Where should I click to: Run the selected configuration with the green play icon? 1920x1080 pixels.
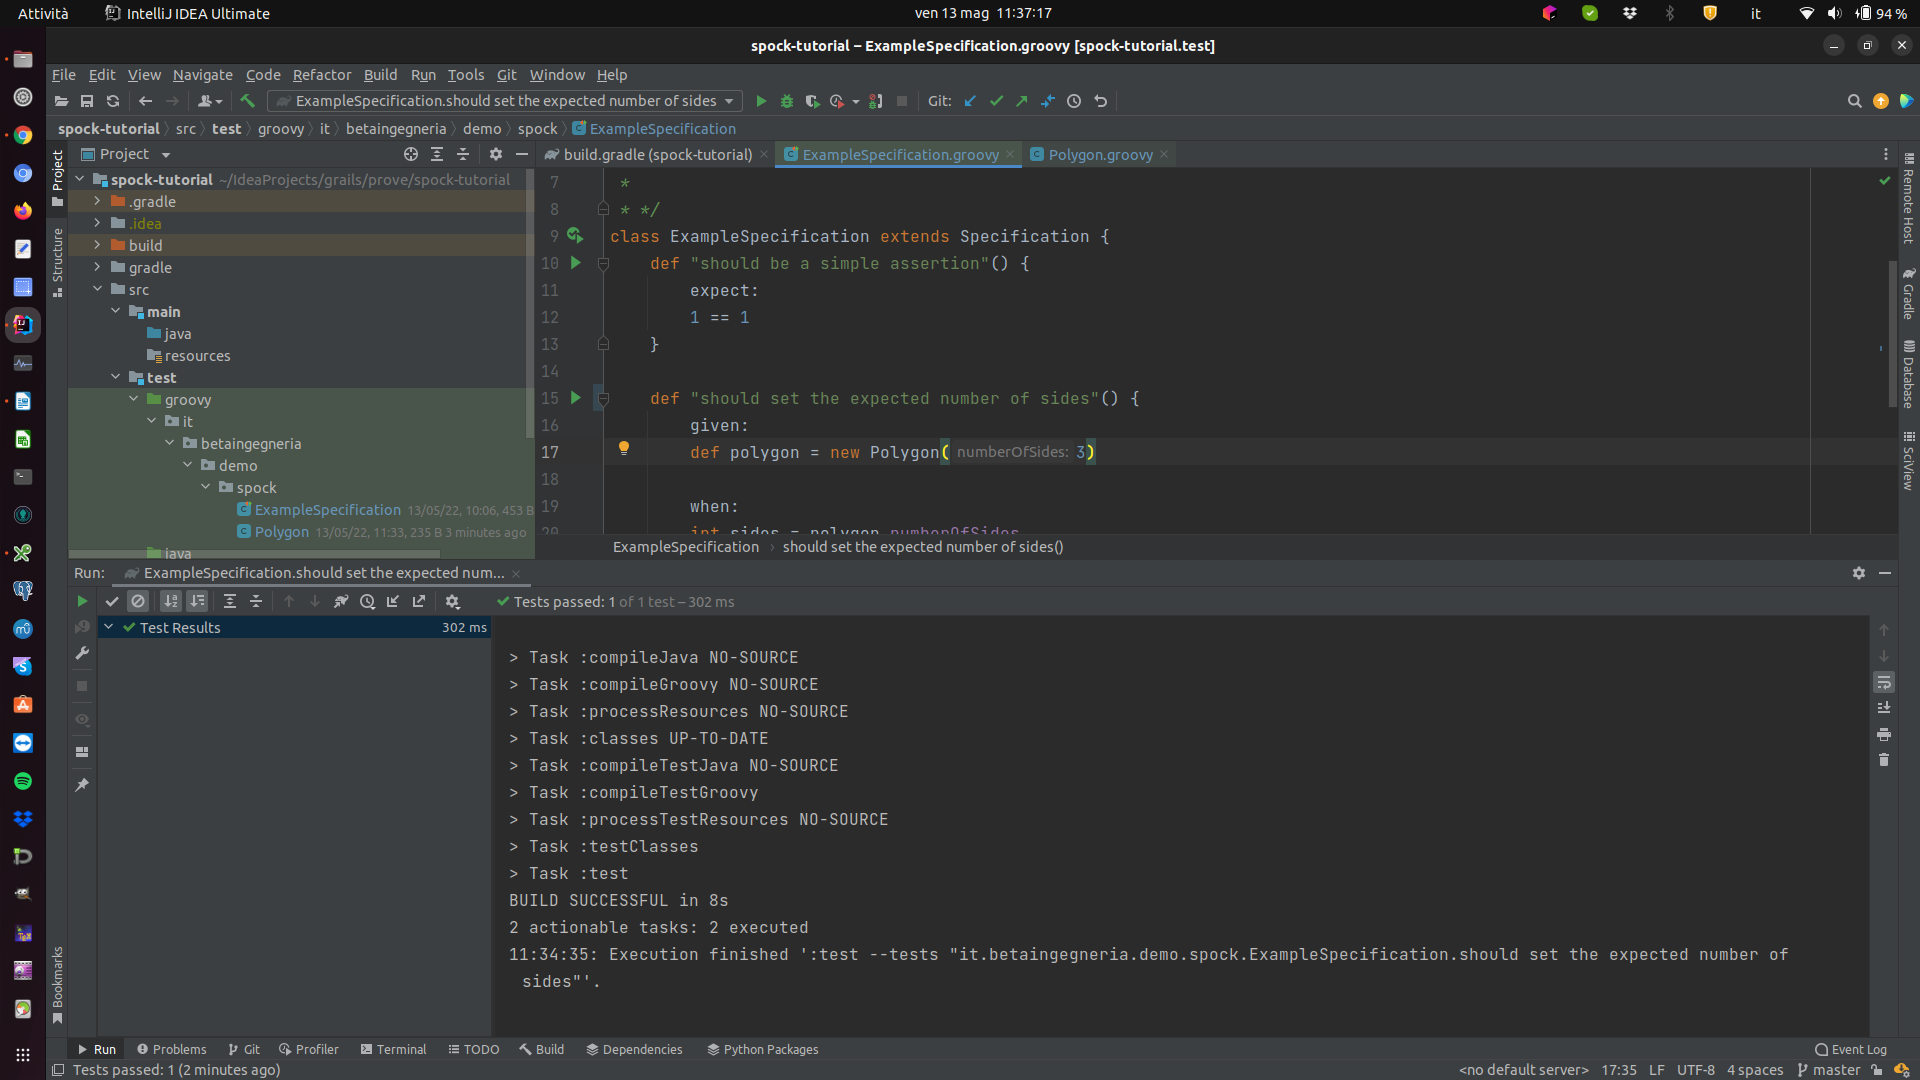[761, 101]
